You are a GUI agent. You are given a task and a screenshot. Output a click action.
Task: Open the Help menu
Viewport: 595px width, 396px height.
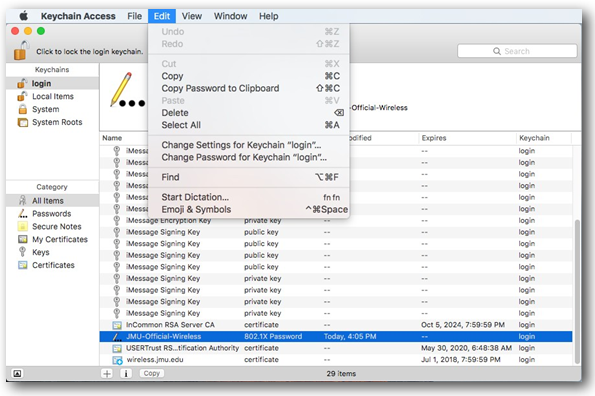click(269, 16)
